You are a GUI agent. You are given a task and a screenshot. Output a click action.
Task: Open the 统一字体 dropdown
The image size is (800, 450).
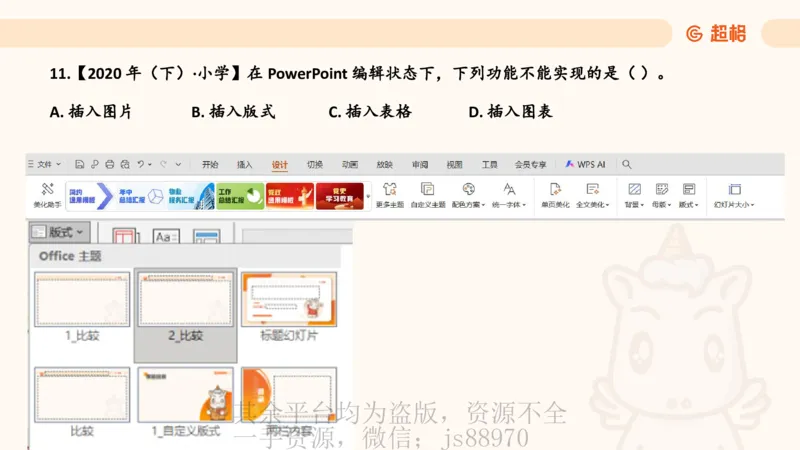[509, 195]
